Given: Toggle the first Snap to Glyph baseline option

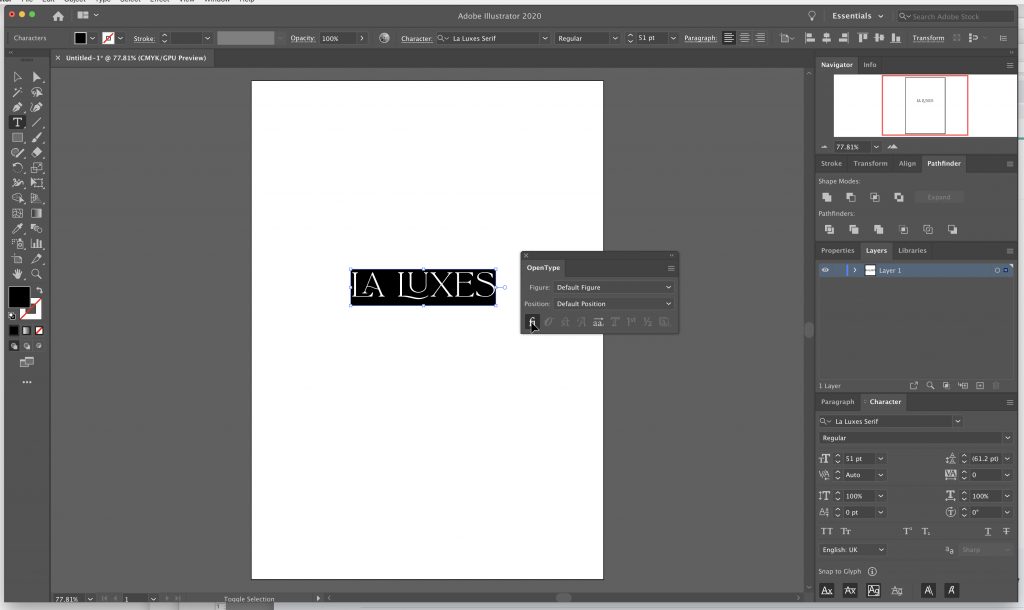Looking at the screenshot, I should (827, 591).
